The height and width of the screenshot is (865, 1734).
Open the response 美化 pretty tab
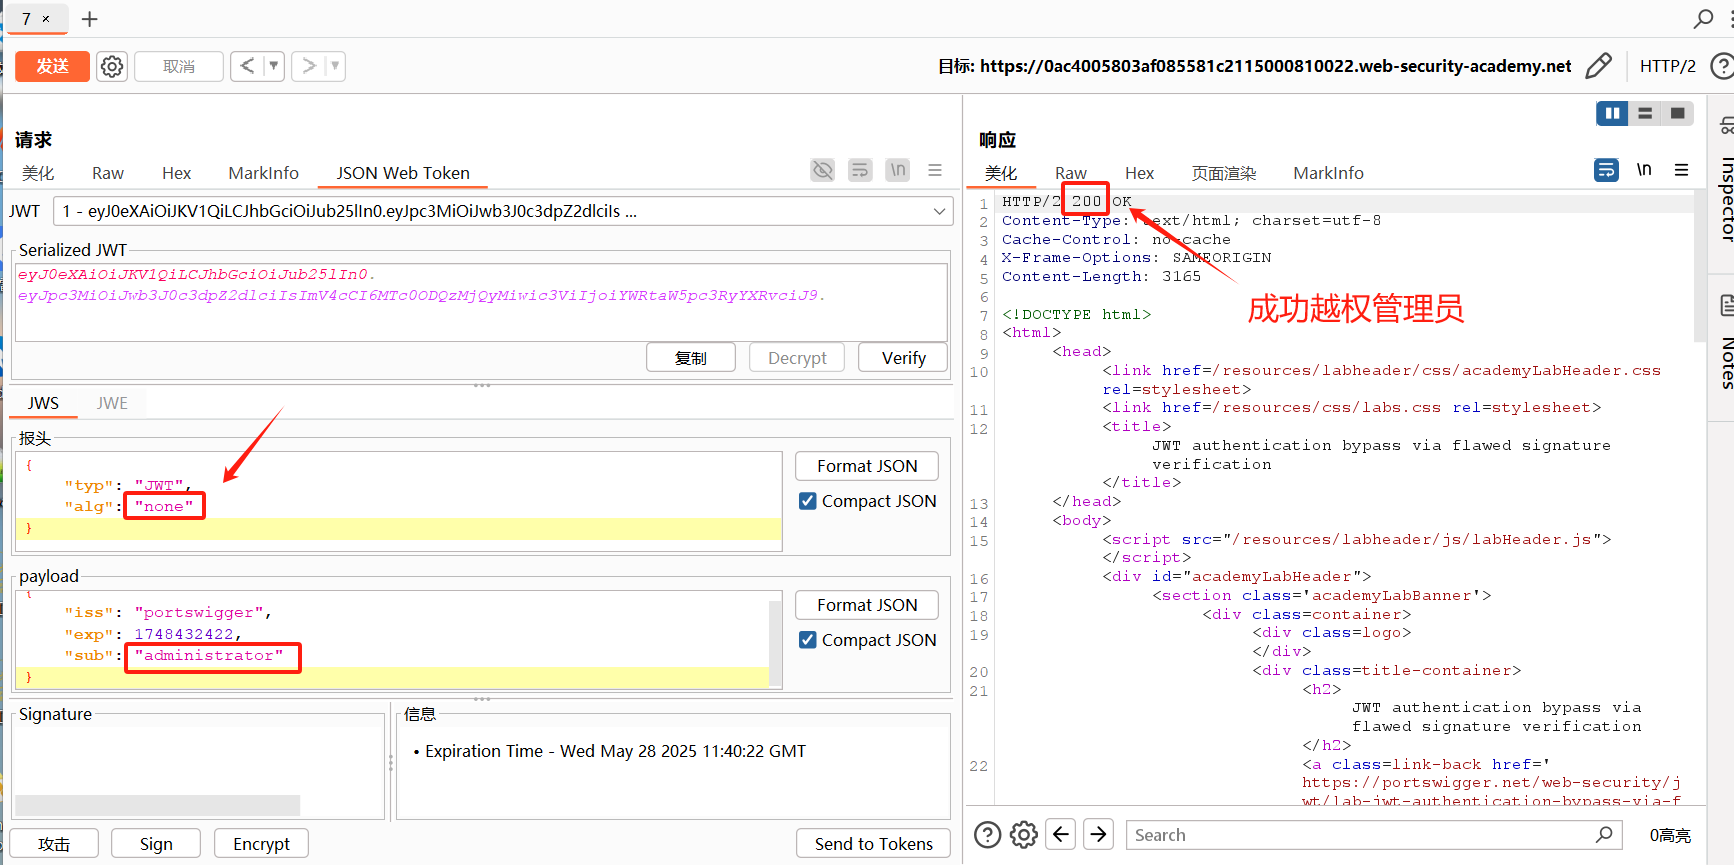point(1001,173)
